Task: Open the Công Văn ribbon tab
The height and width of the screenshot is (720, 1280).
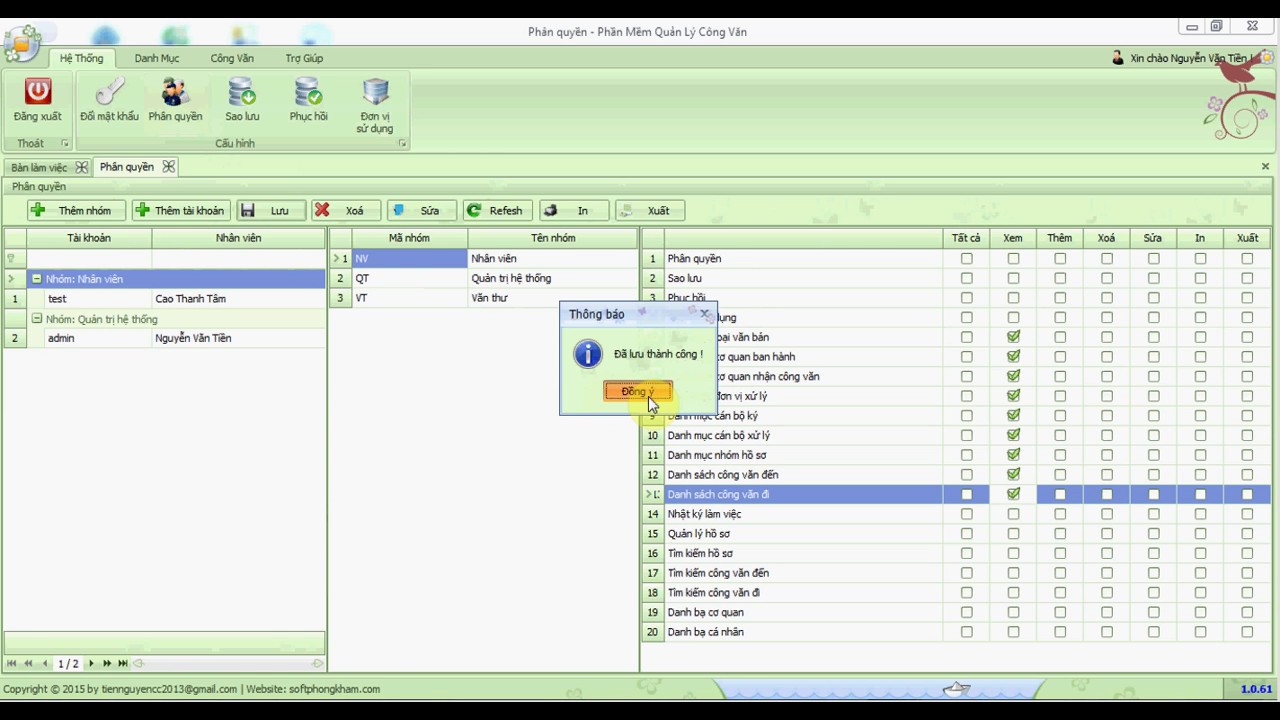Action: point(232,58)
